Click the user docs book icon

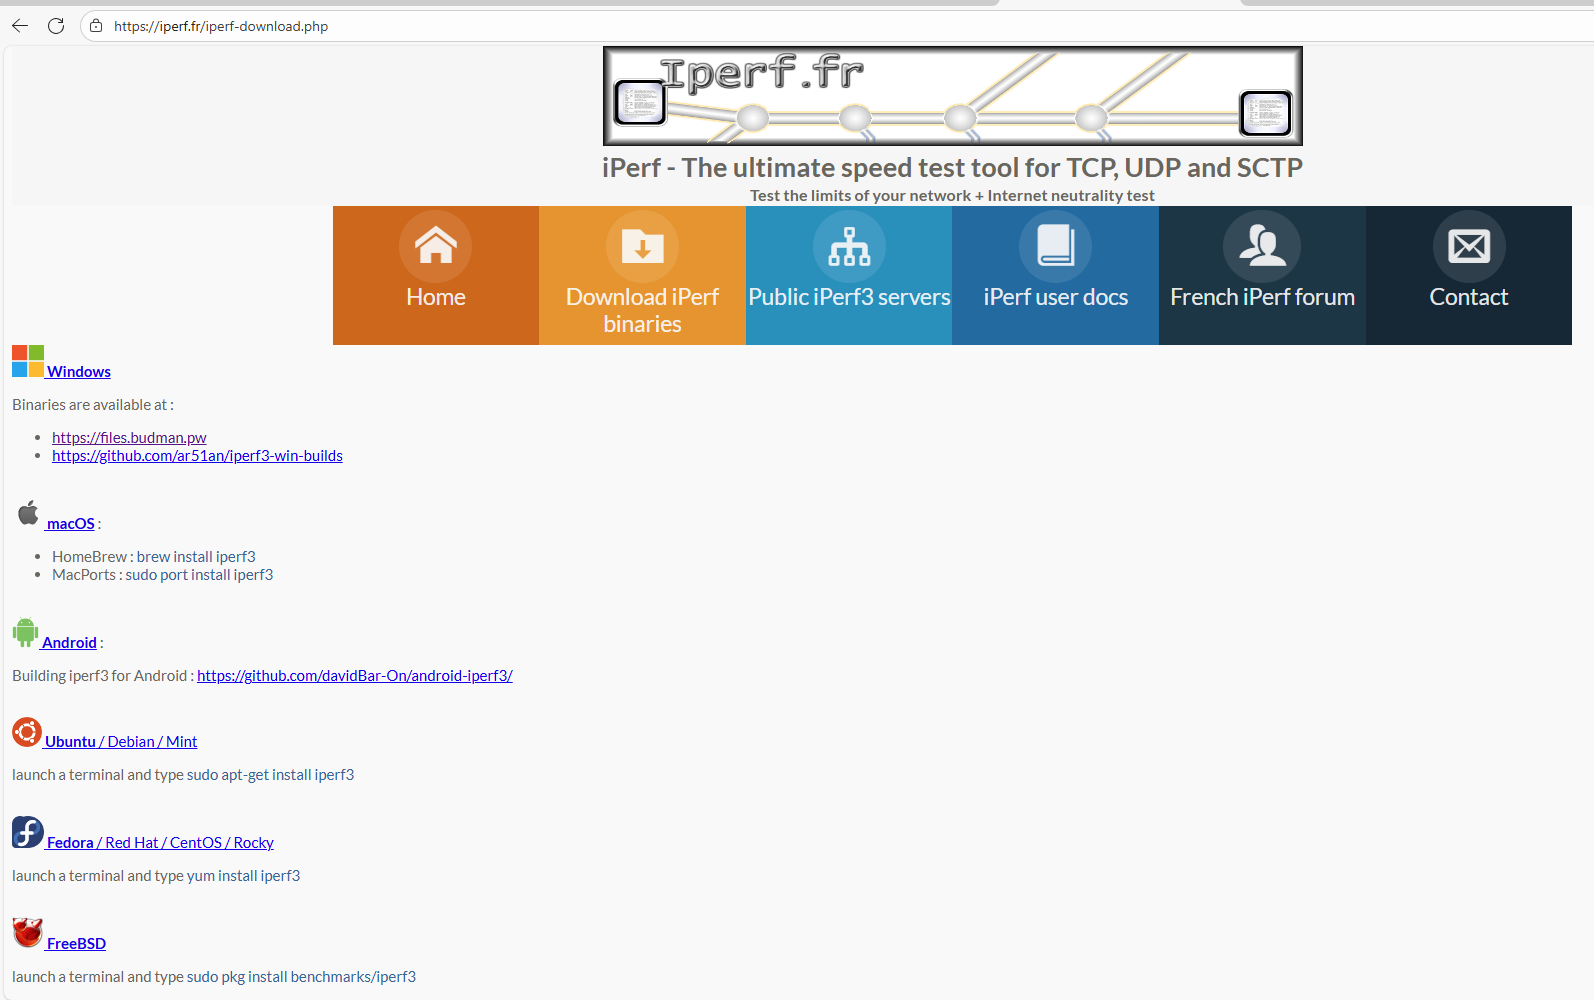pyautogui.click(x=1056, y=246)
